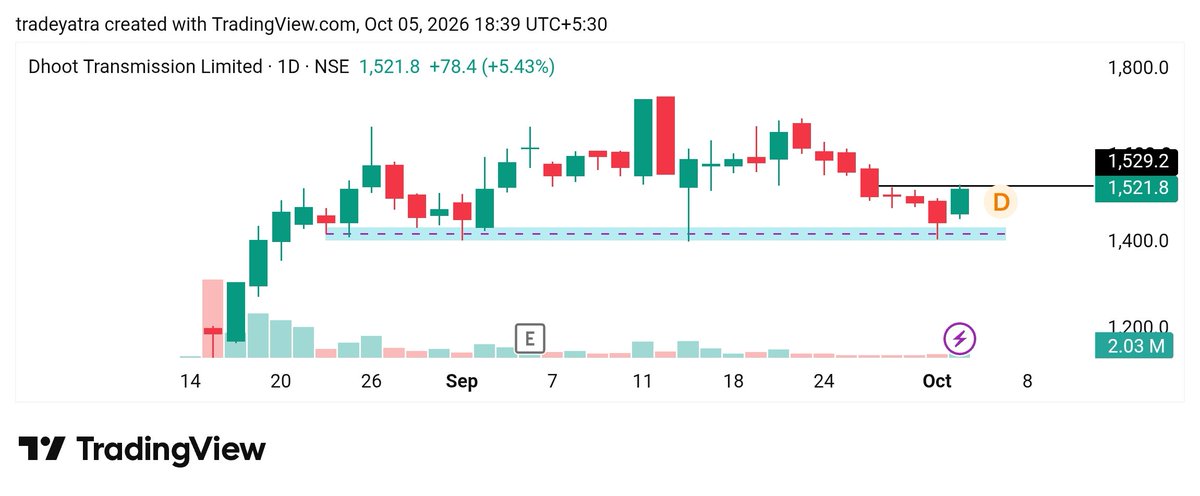Screen dimensions: 1200x496
Task: Click the TradingView wordmark text
Action: [x=171, y=449]
